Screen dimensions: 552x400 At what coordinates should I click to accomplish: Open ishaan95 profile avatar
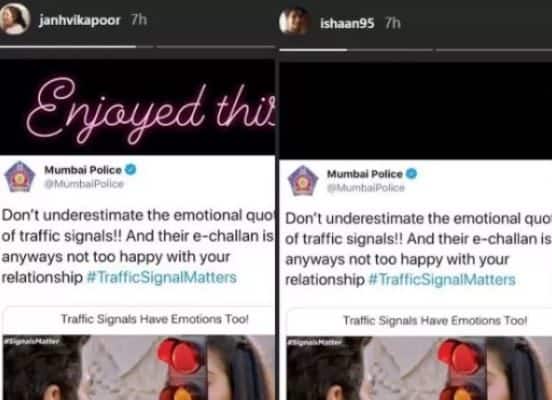click(x=294, y=21)
